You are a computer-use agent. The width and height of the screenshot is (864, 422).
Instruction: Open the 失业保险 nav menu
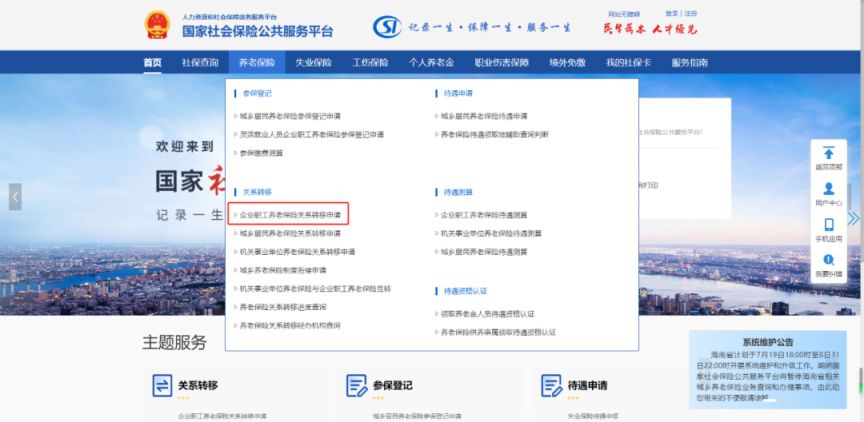tap(313, 63)
